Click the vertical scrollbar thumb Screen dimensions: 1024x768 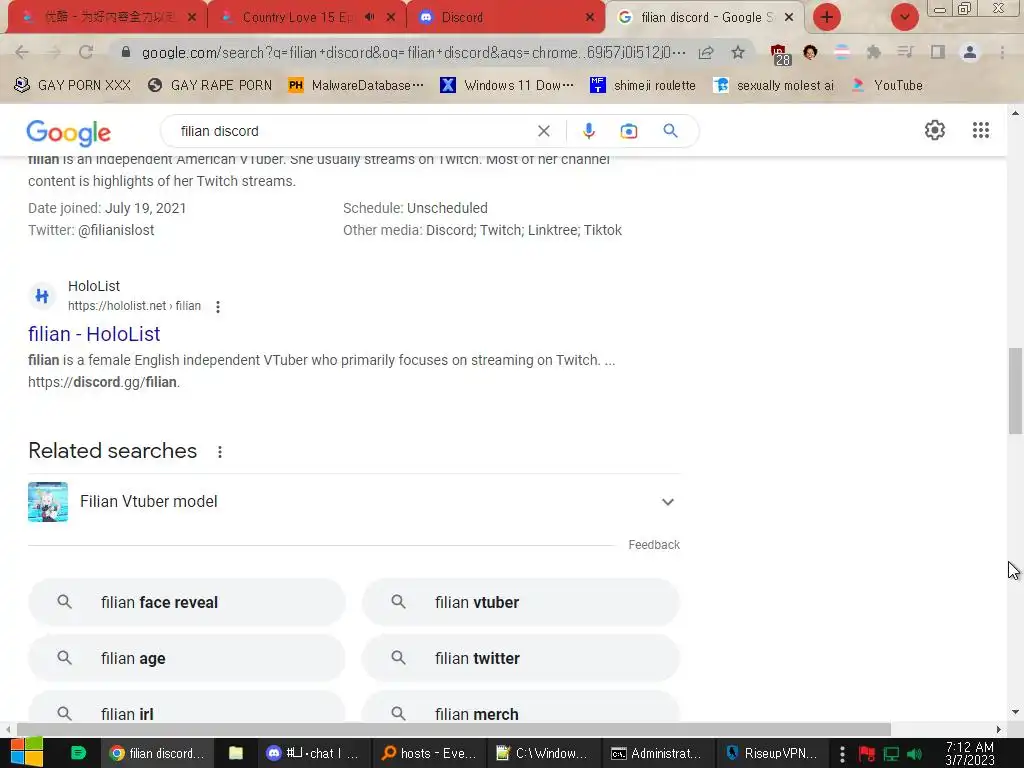pos(1015,391)
